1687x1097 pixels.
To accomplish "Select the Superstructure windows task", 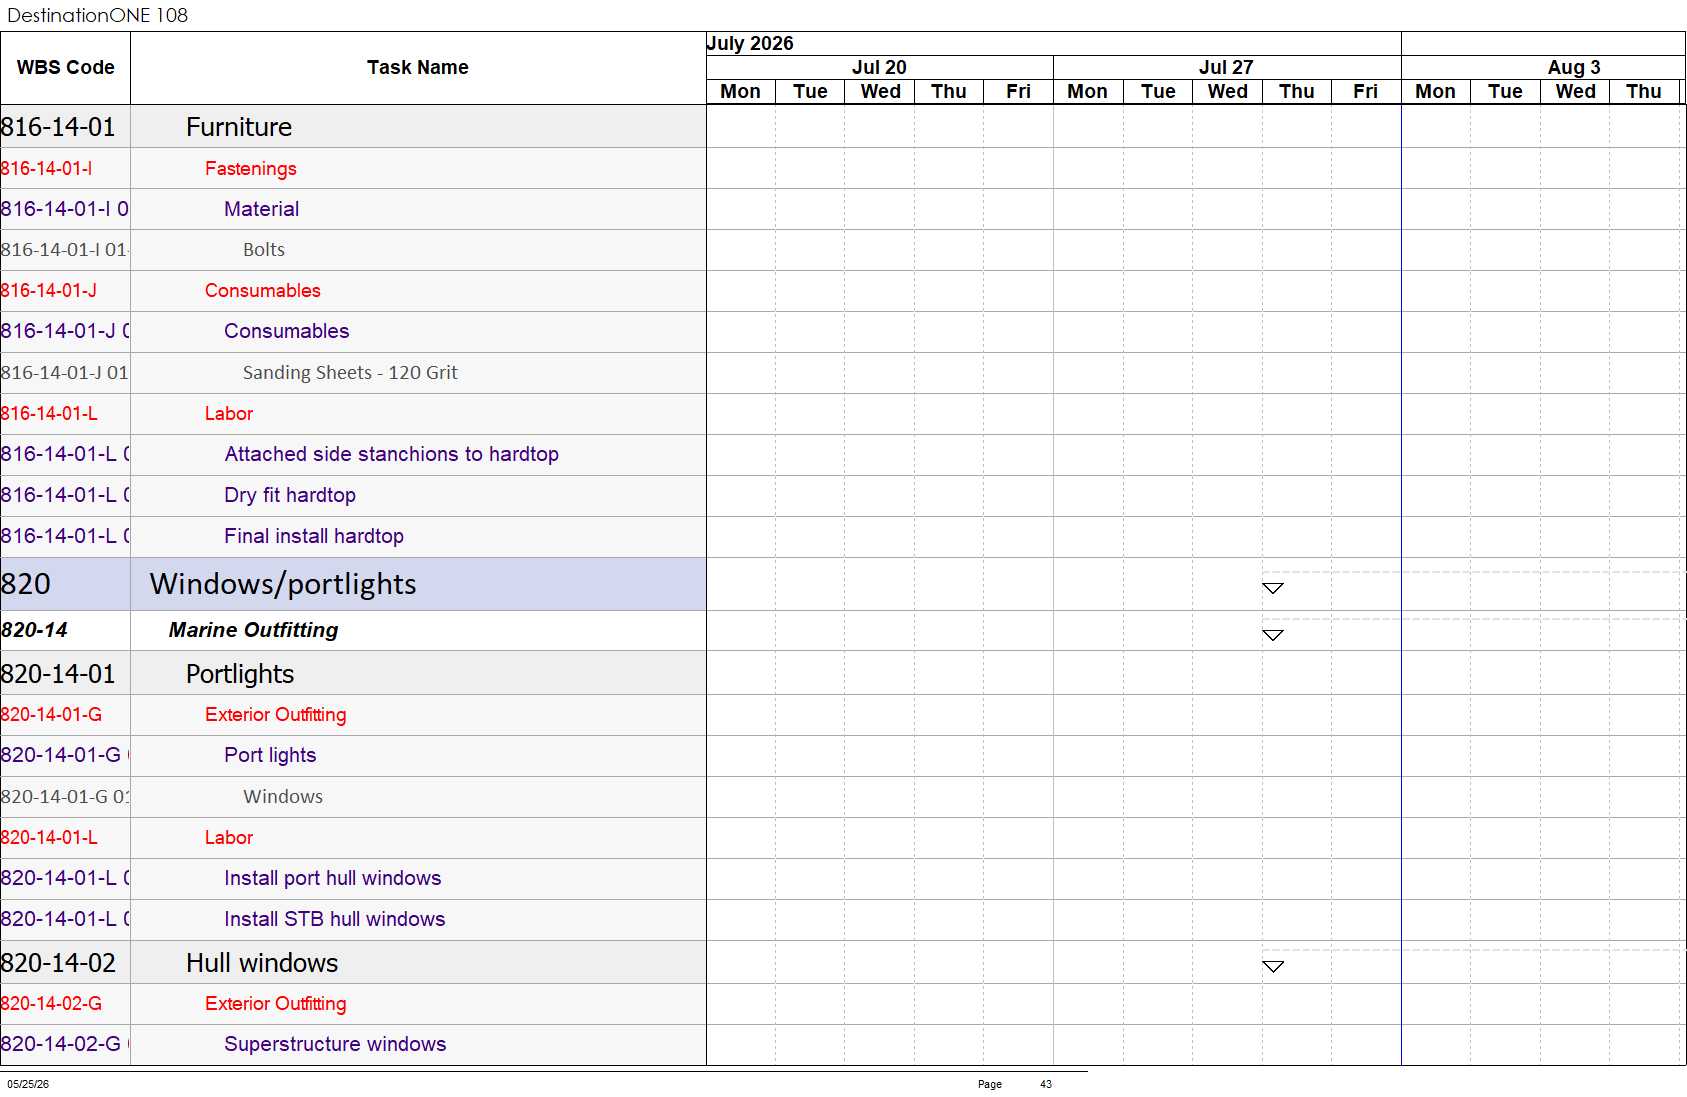I will (335, 1044).
